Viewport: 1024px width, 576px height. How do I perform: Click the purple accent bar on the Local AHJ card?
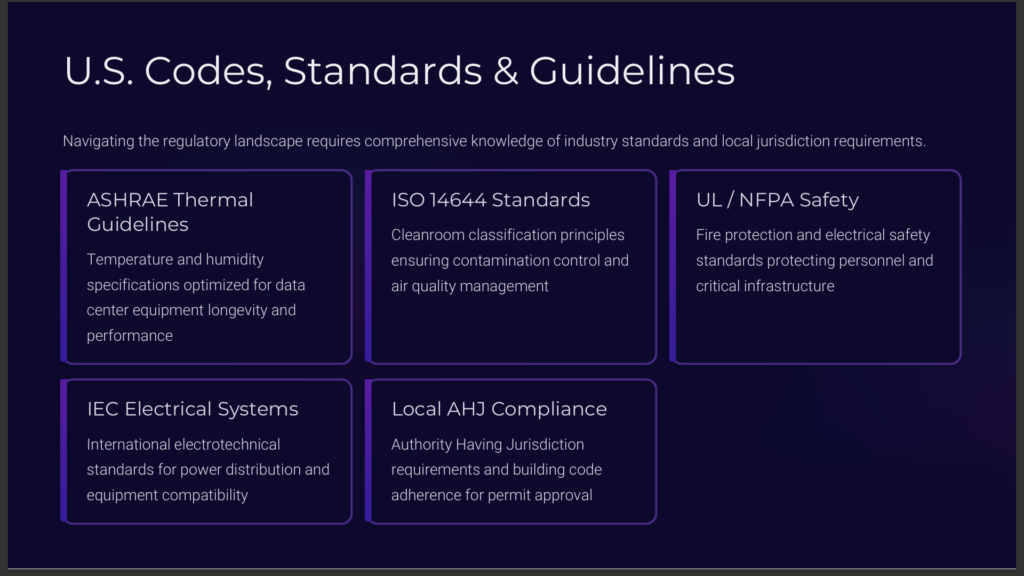point(368,451)
